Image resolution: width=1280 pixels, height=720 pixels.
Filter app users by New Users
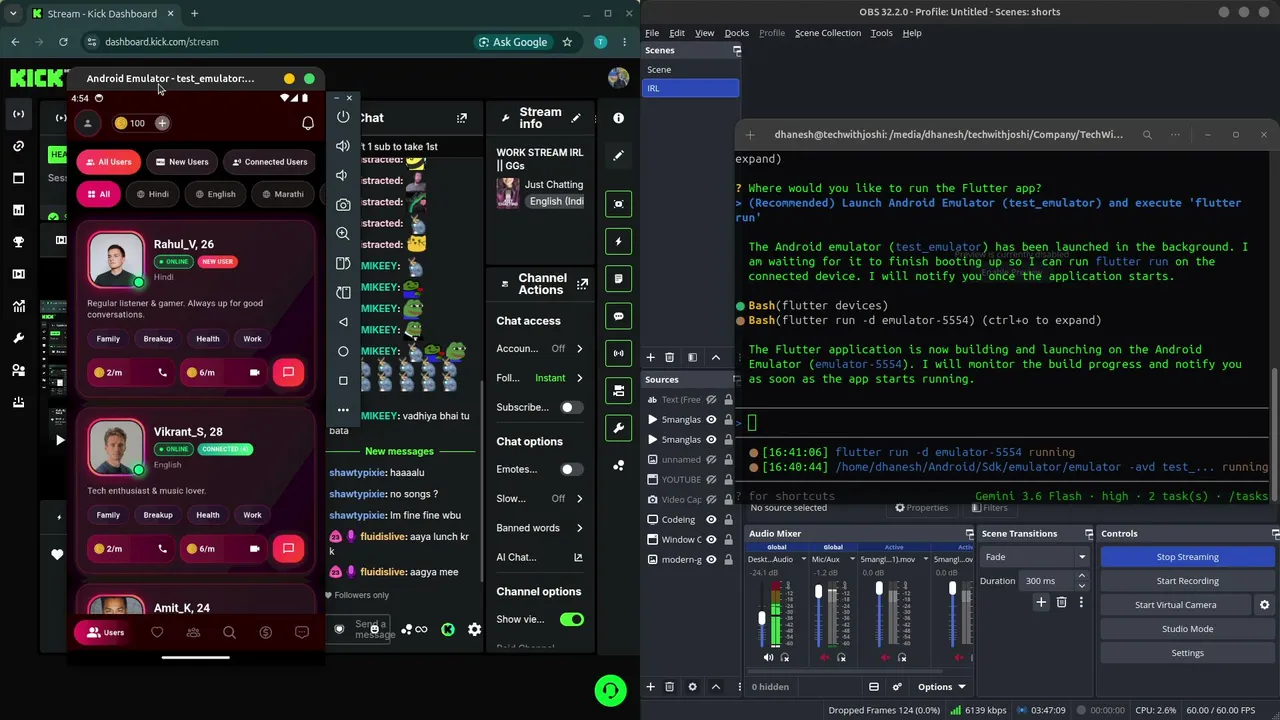(182, 162)
